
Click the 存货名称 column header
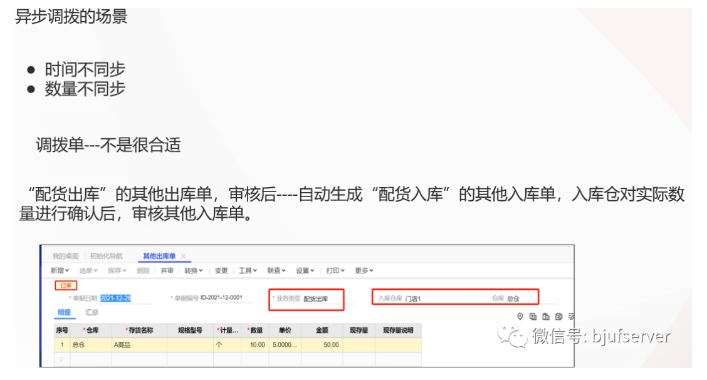(139, 330)
